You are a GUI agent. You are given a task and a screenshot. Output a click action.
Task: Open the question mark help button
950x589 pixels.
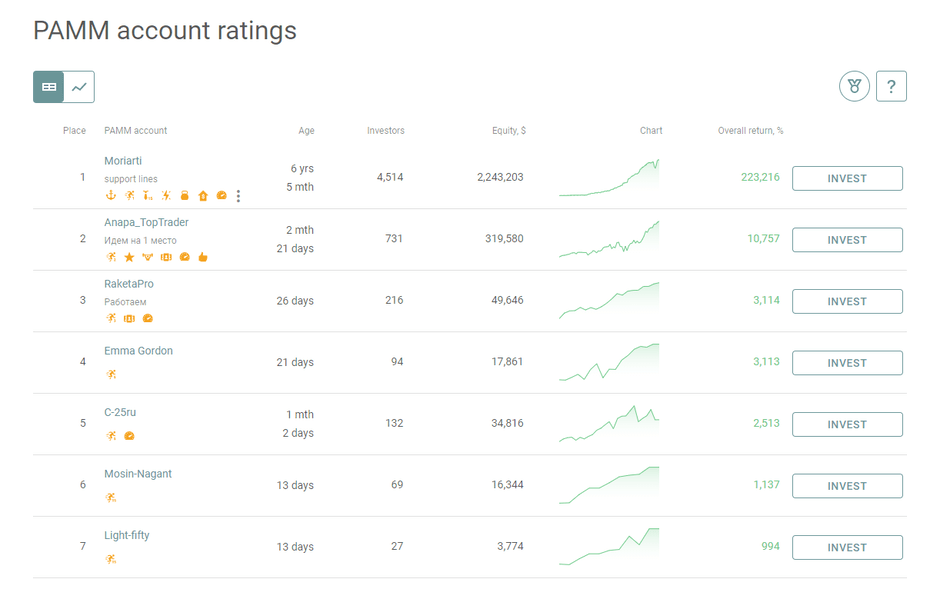(891, 87)
